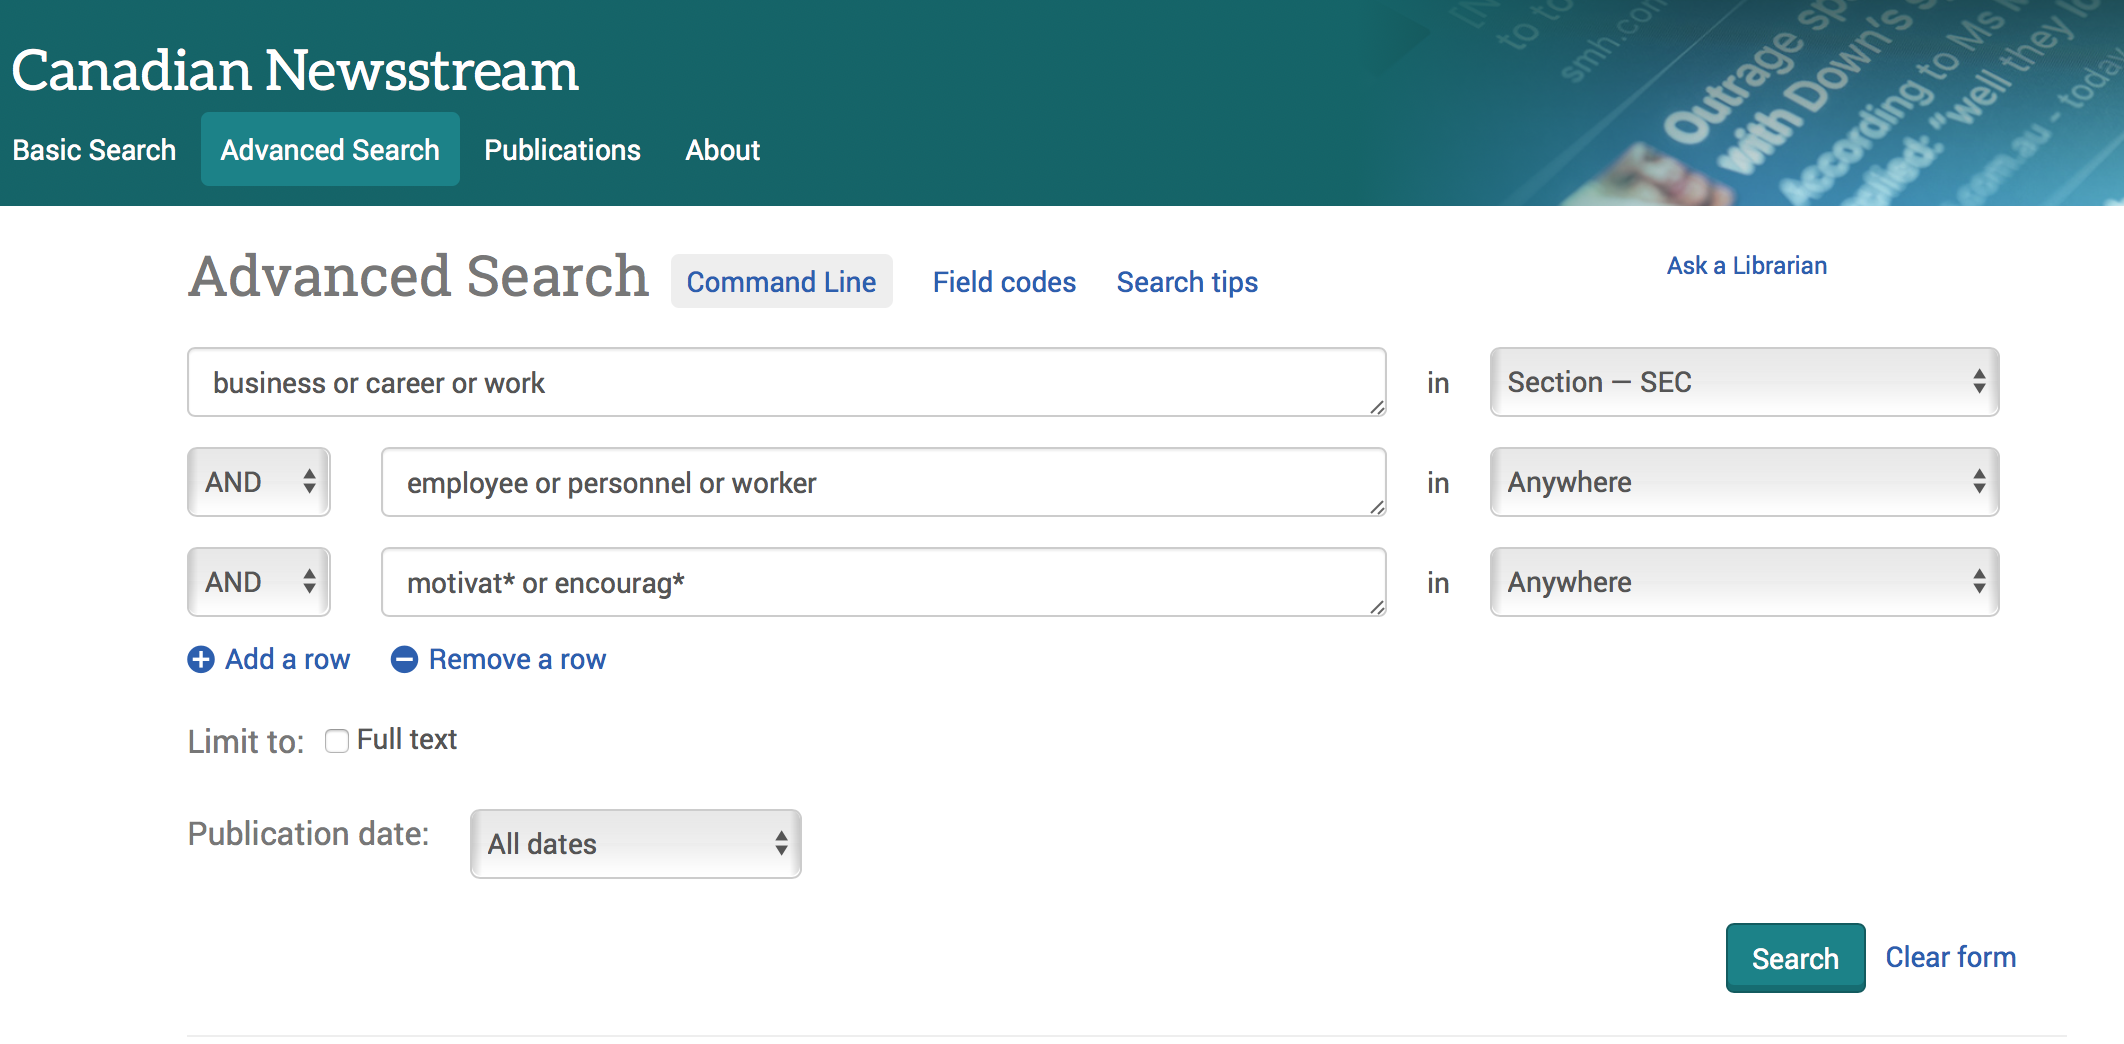Click Ask a Librarian link
The height and width of the screenshot is (1044, 2124).
point(1746,265)
